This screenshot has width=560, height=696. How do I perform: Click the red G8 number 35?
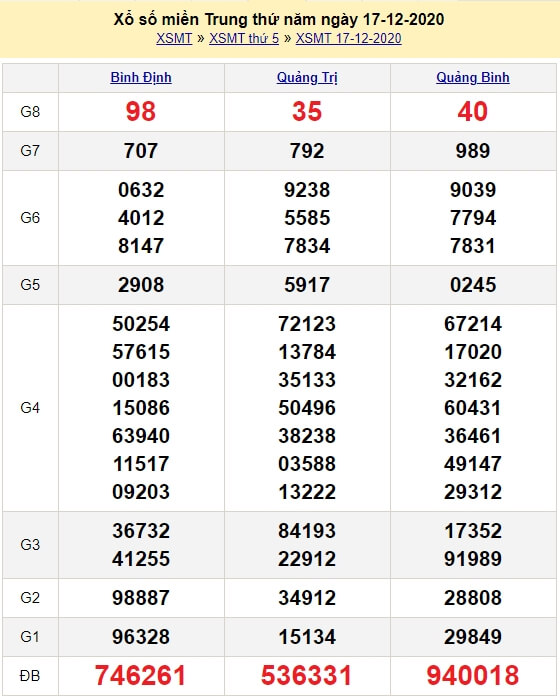click(307, 111)
